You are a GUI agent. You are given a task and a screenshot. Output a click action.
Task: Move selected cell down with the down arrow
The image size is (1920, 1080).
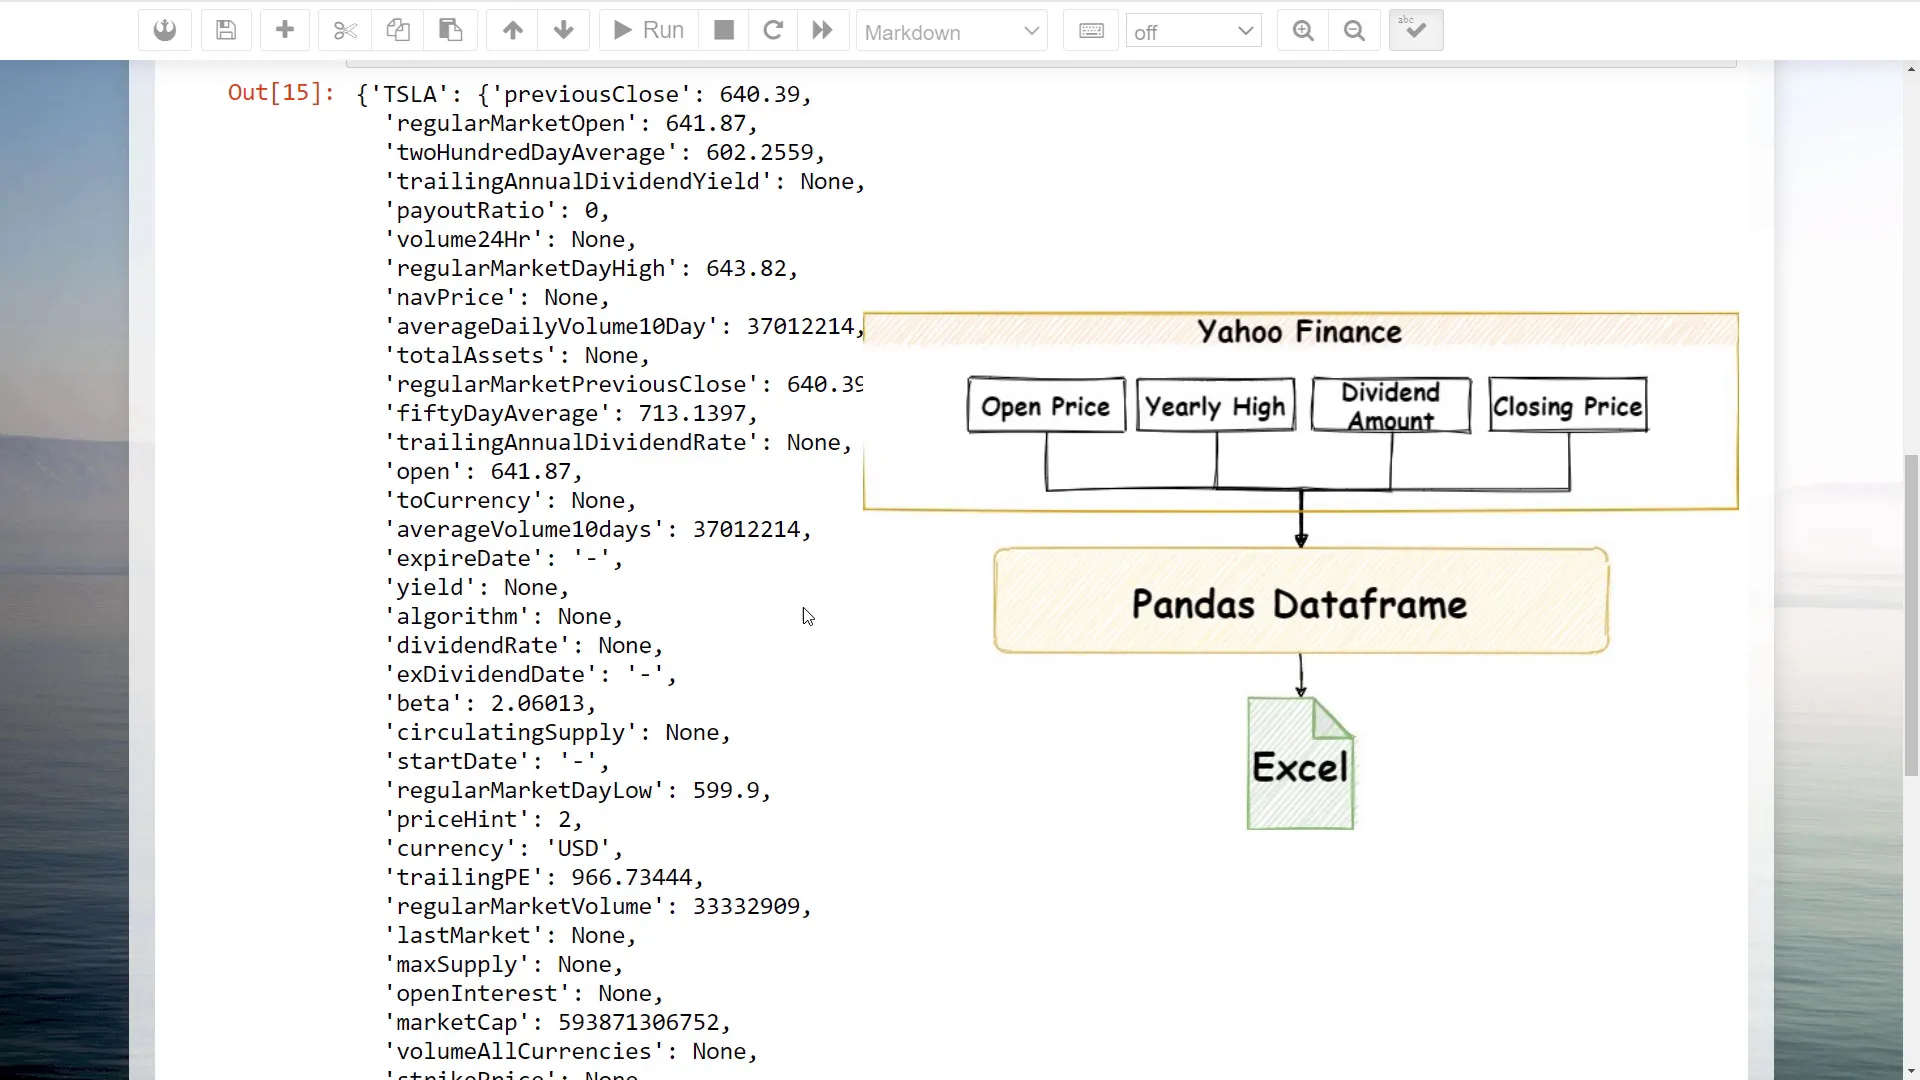(x=564, y=30)
